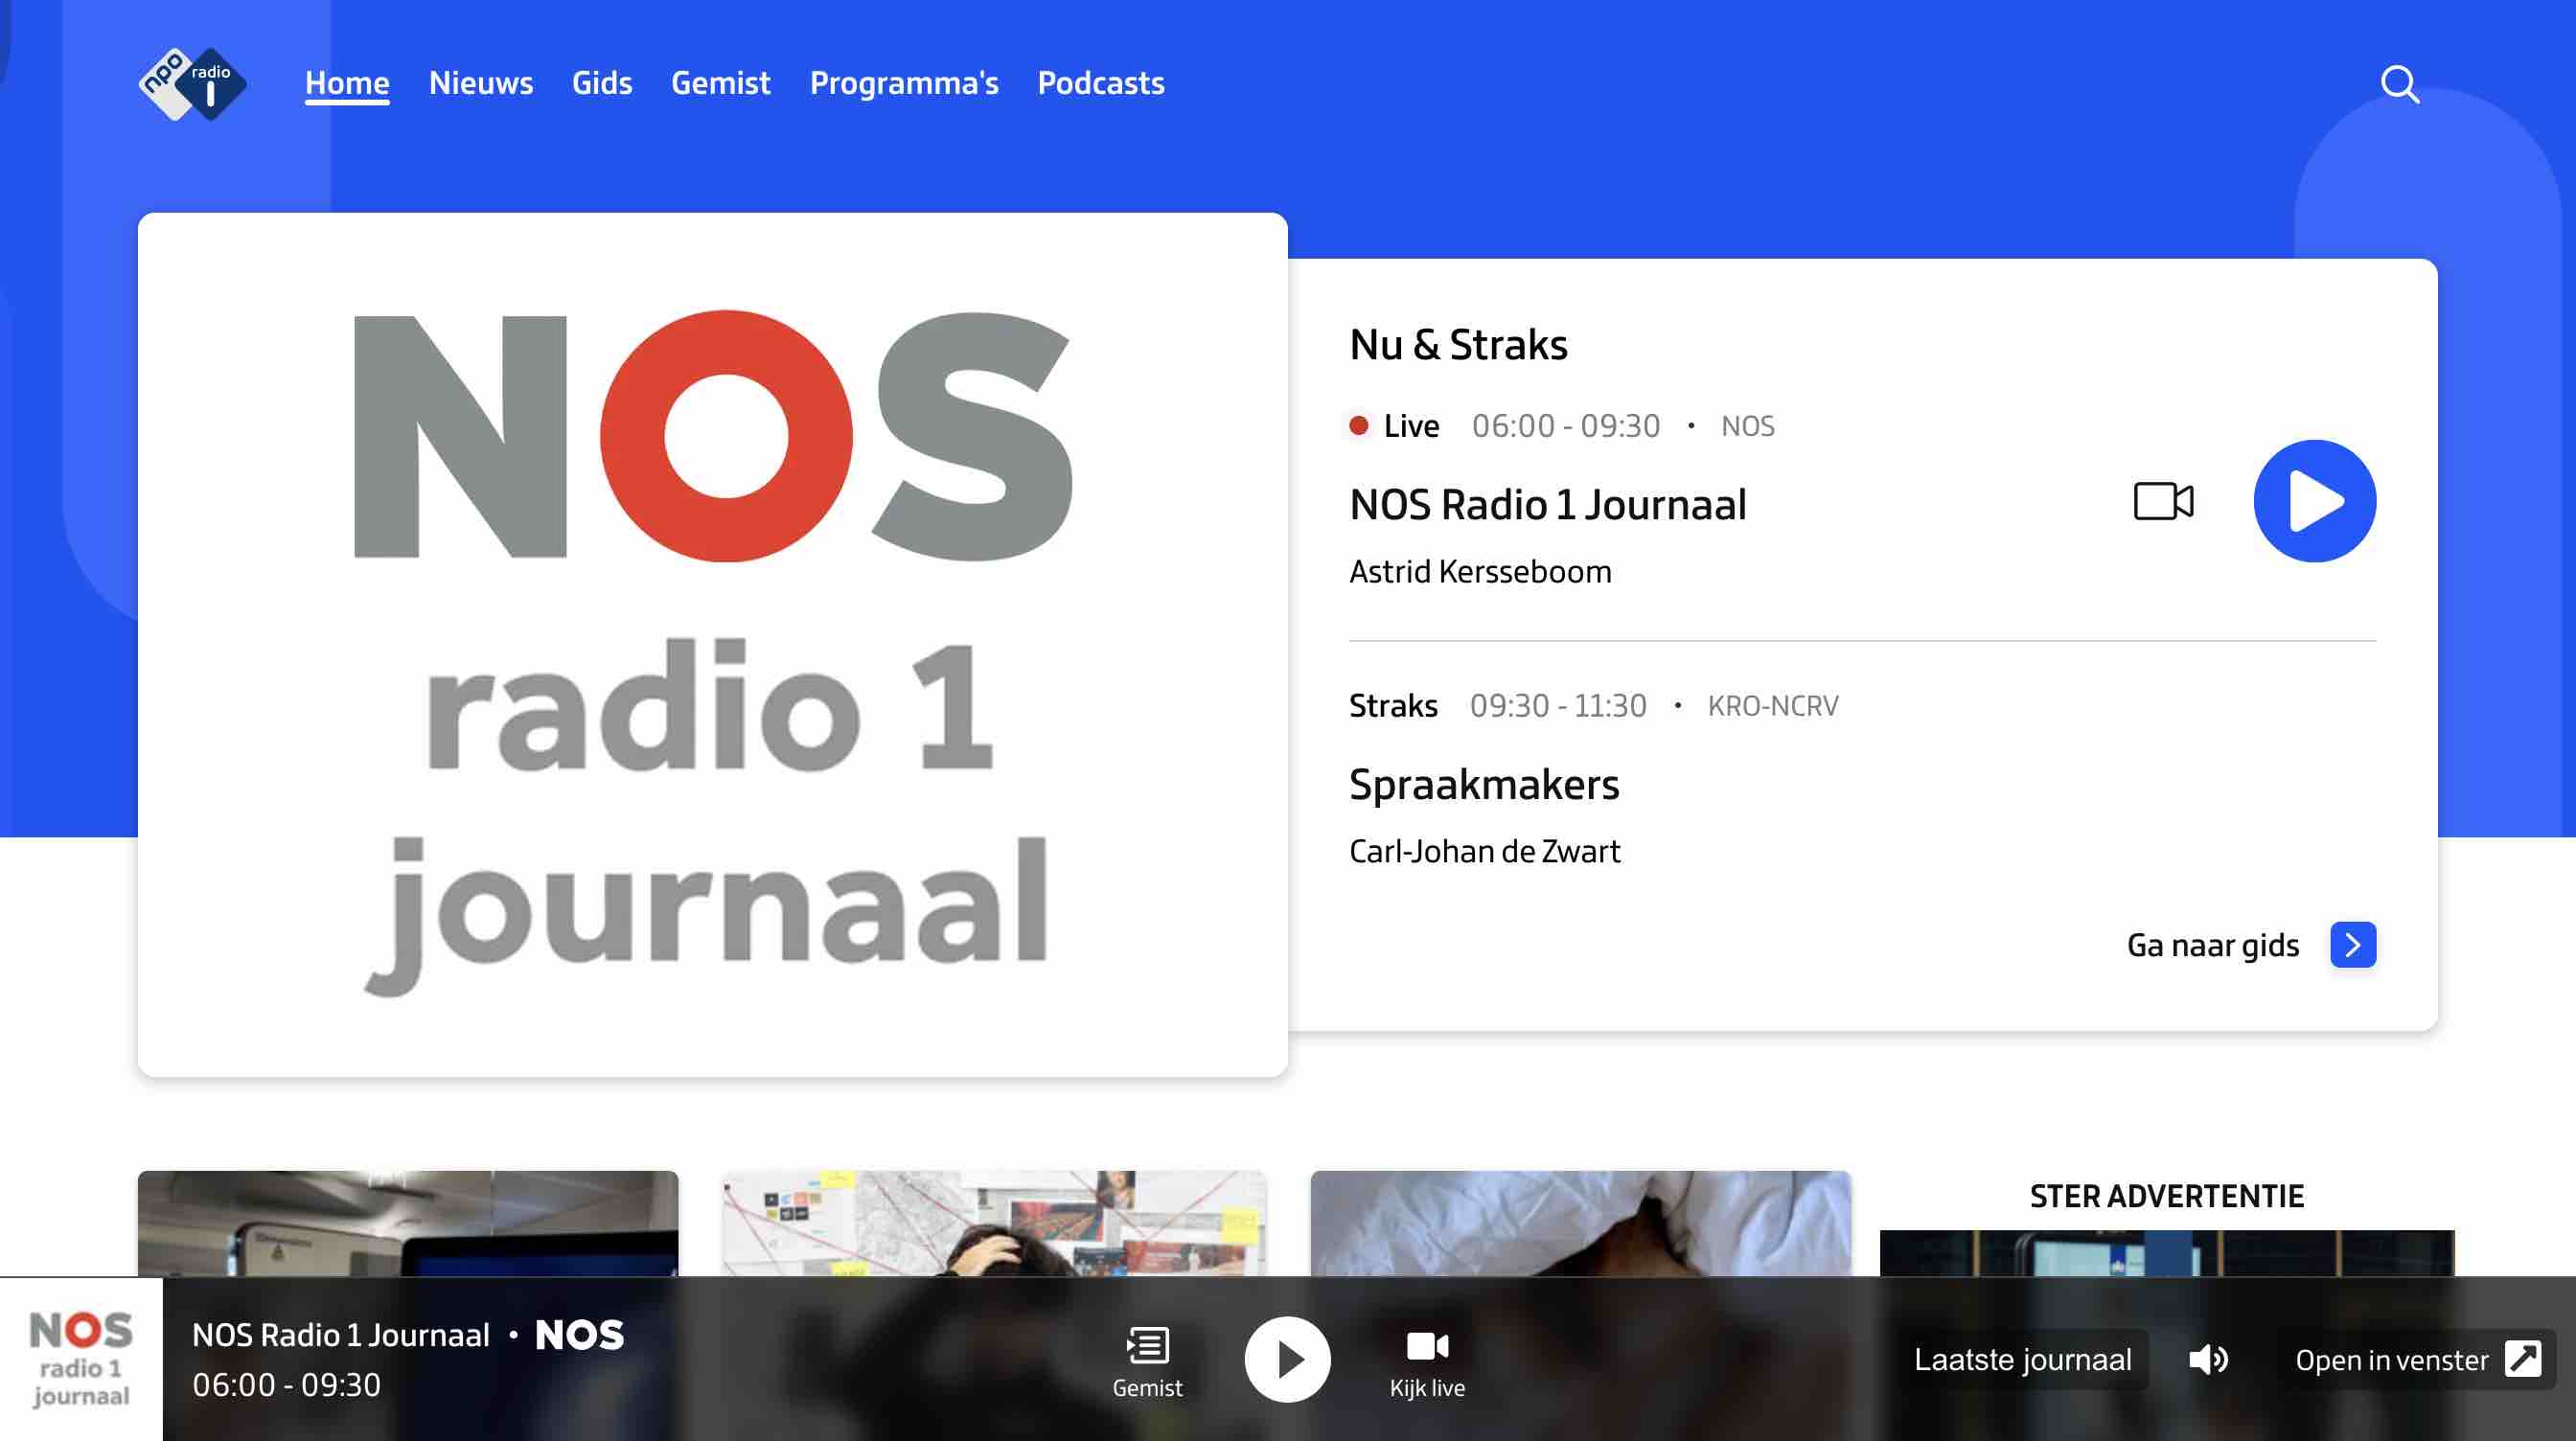Click the 06:00 - 09:30 time in player bar

coord(286,1385)
